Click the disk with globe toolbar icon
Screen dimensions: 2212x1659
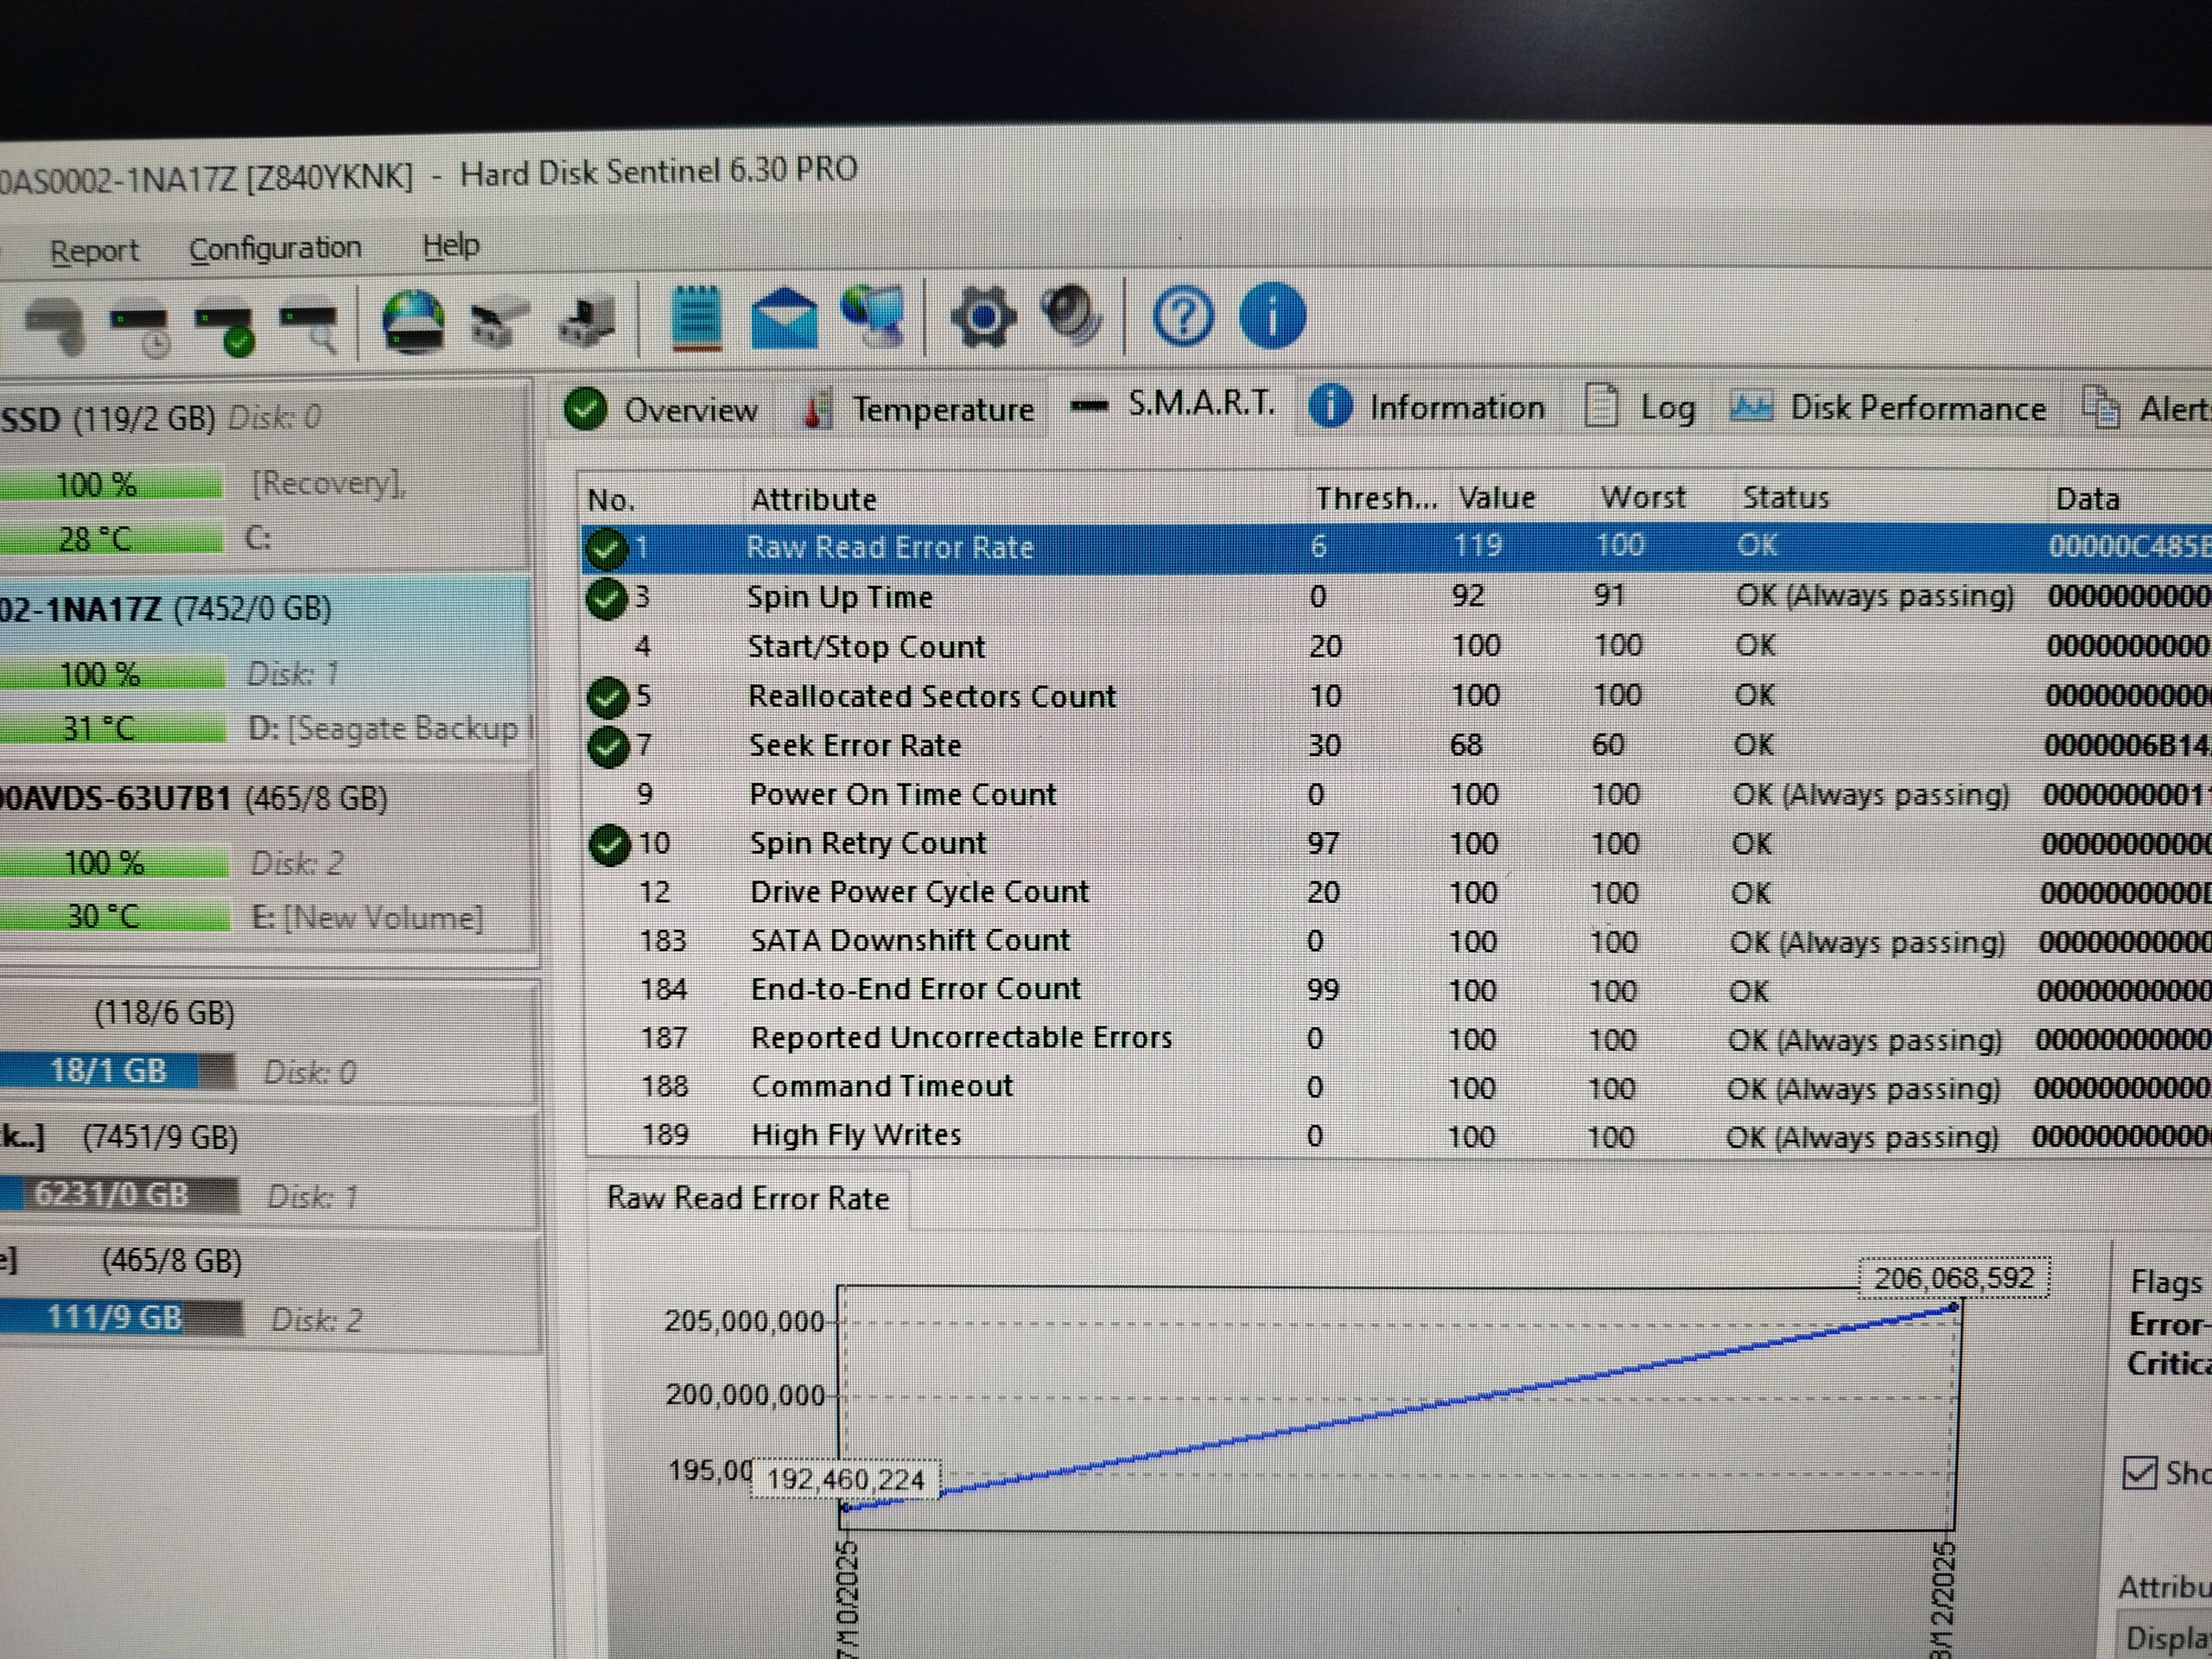click(413, 322)
